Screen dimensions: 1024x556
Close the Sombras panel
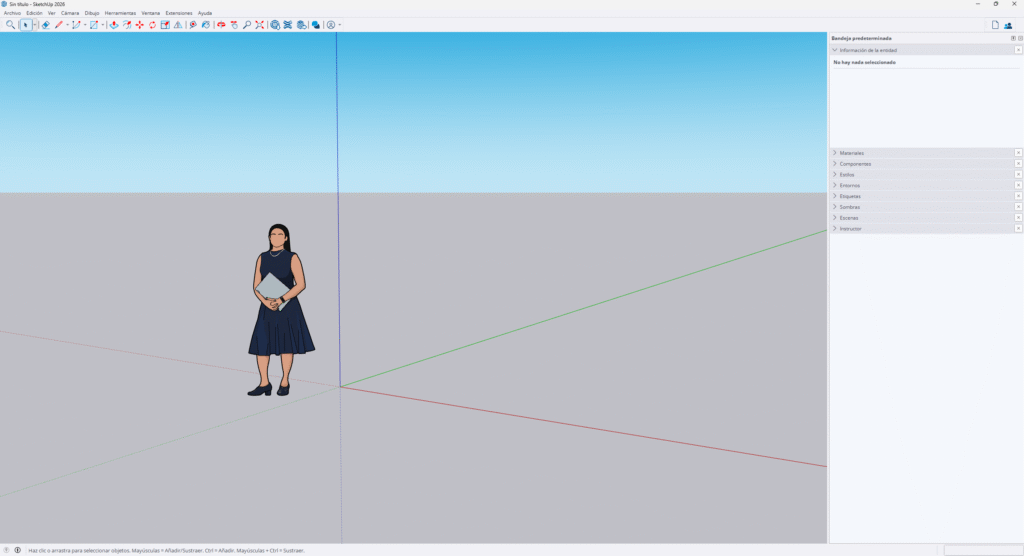click(x=1018, y=207)
